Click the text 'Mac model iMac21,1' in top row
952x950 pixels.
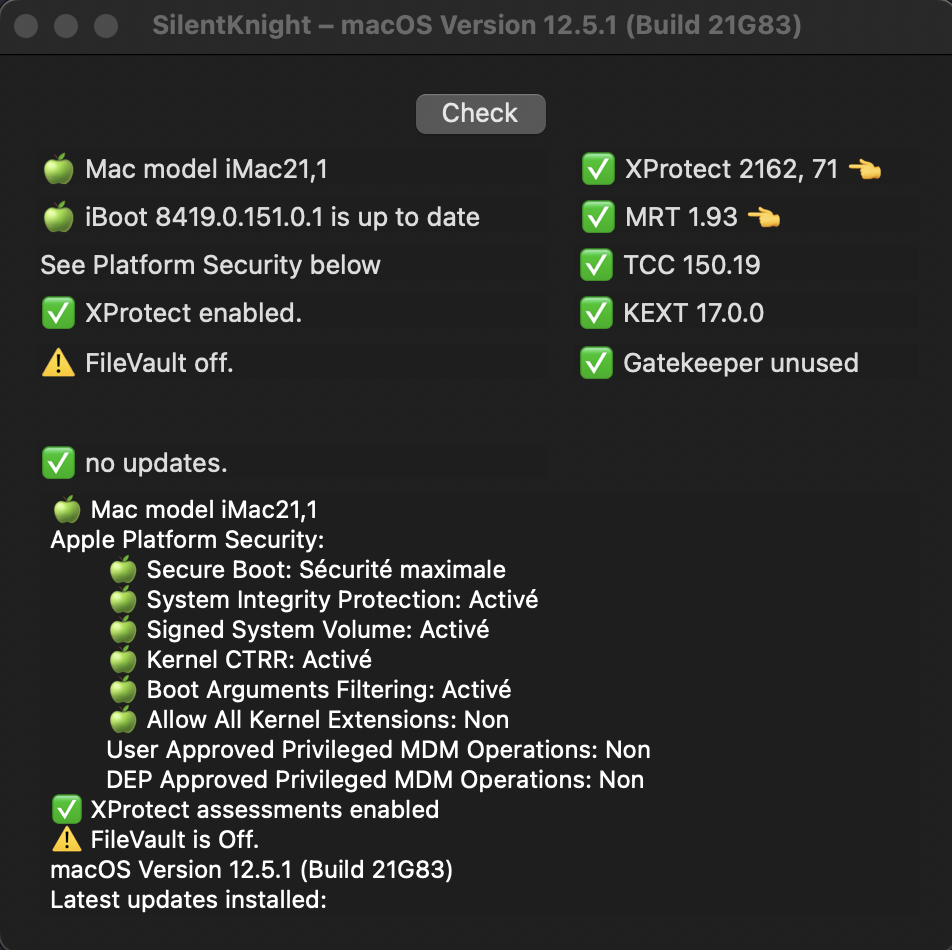206,169
